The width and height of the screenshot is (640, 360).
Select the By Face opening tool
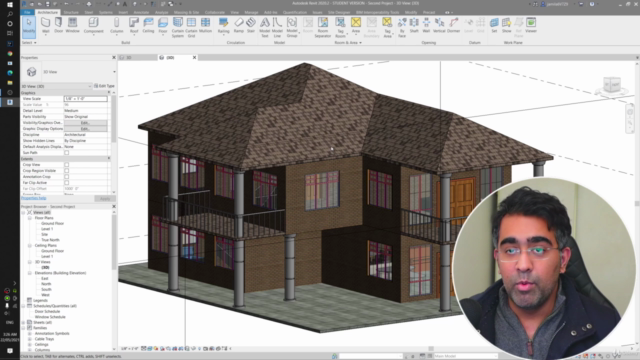coord(402,27)
